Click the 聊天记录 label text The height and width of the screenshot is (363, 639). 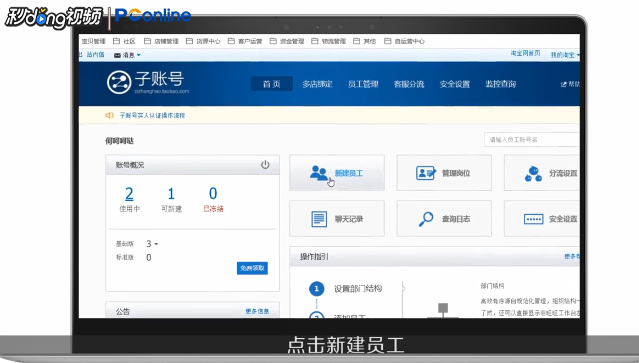coord(349,219)
